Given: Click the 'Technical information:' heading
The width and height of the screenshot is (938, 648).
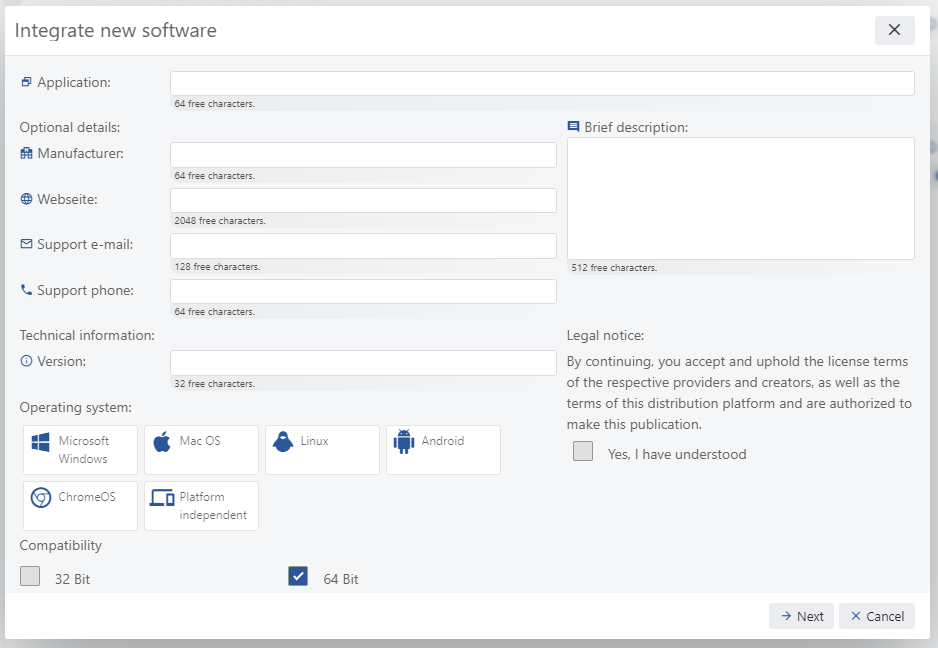Looking at the screenshot, I should [87, 335].
